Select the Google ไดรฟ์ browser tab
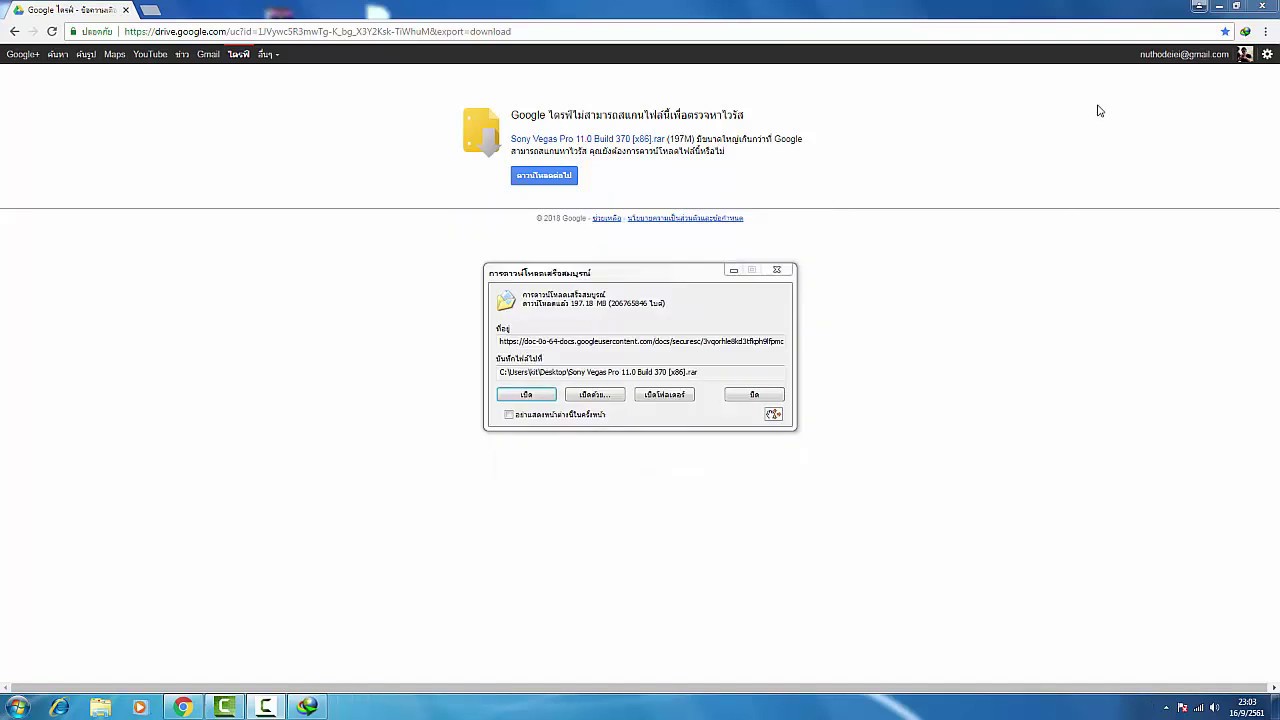This screenshot has width=1280, height=720. point(70,10)
